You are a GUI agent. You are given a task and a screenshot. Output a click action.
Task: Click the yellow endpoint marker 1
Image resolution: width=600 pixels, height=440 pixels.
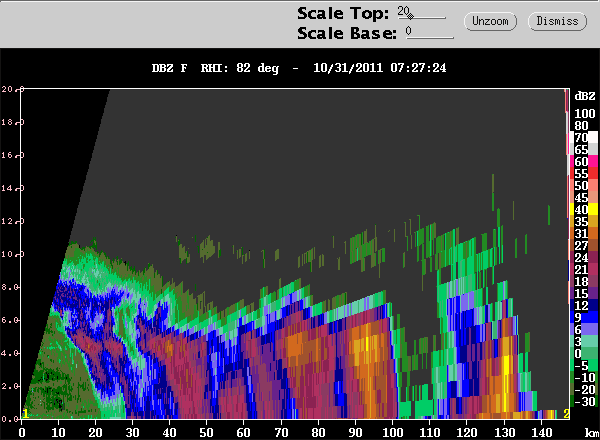25,413
